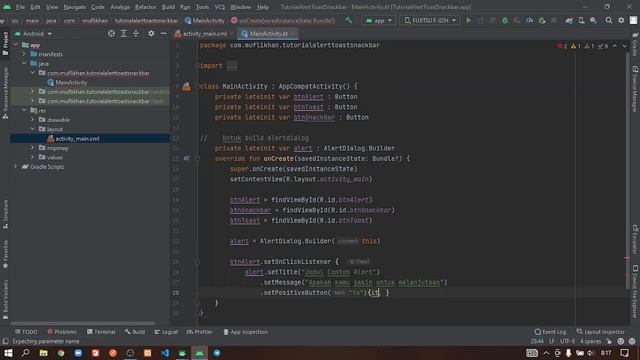Click the Search Everywhere magnifier icon
The height and width of the screenshot is (360, 640).
click(609, 20)
